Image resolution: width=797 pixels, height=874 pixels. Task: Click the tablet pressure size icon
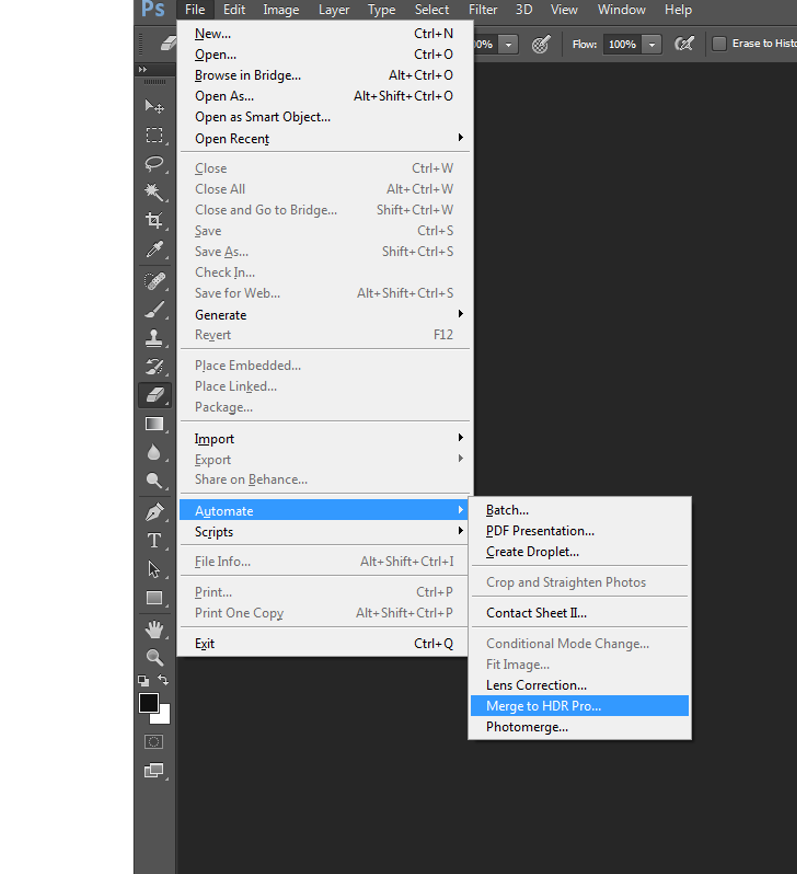tap(541, 44)
